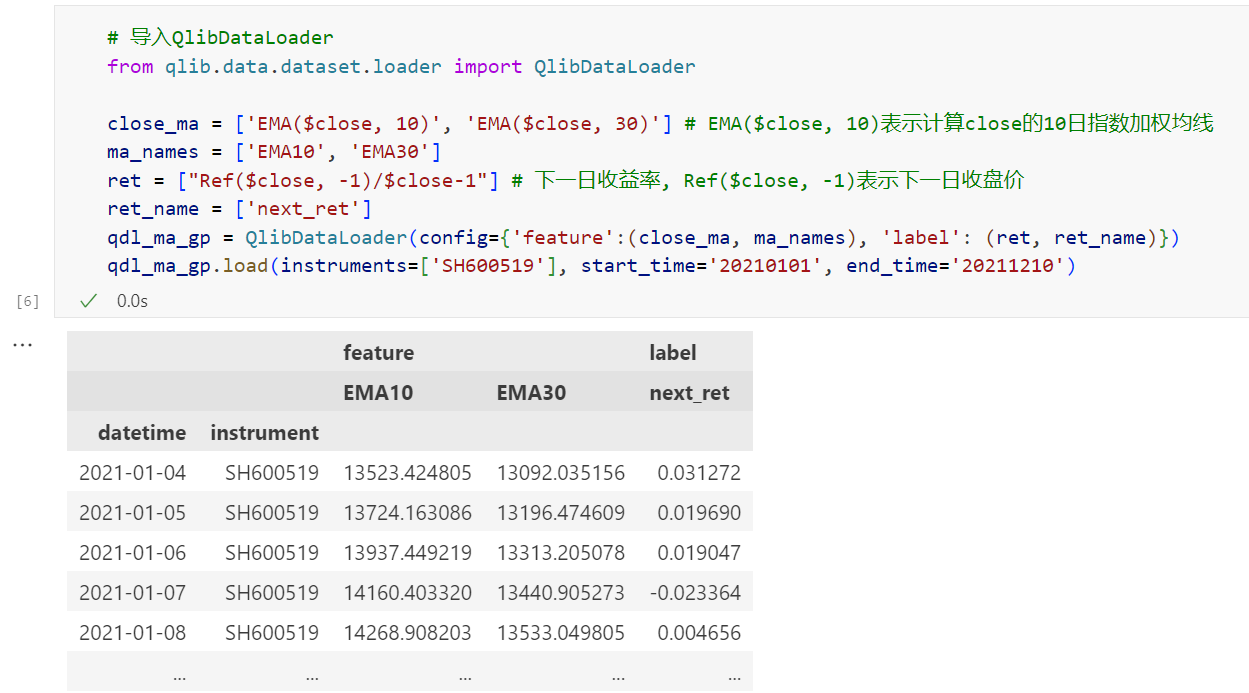The width and height of the screenshot is (1249, 693).
Task: Click the 0.0s execution time text
Action: click(132, 300)
